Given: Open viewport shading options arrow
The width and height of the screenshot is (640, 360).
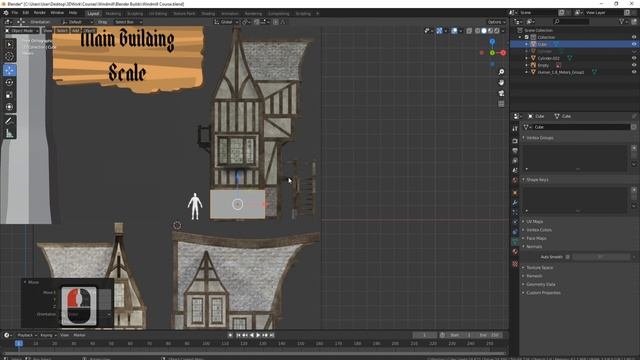Looking at the screenshot, I should [x=503, y=31].
